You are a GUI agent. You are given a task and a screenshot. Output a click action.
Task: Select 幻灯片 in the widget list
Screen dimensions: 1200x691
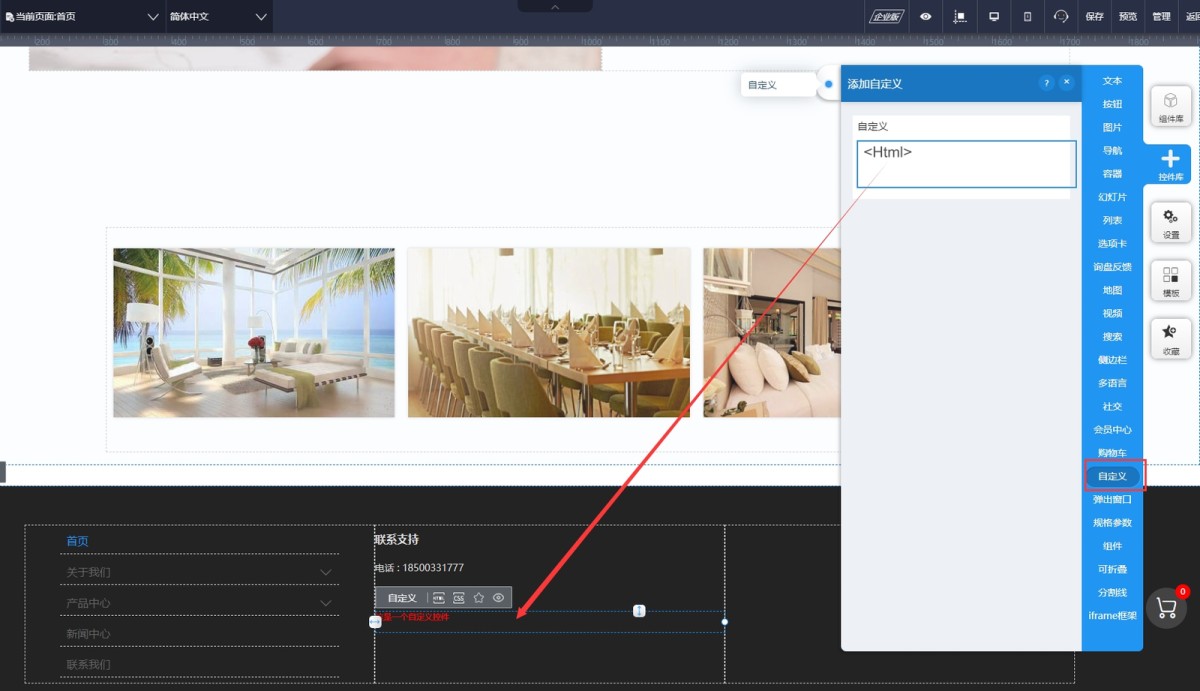click(x=1112, y=197)
